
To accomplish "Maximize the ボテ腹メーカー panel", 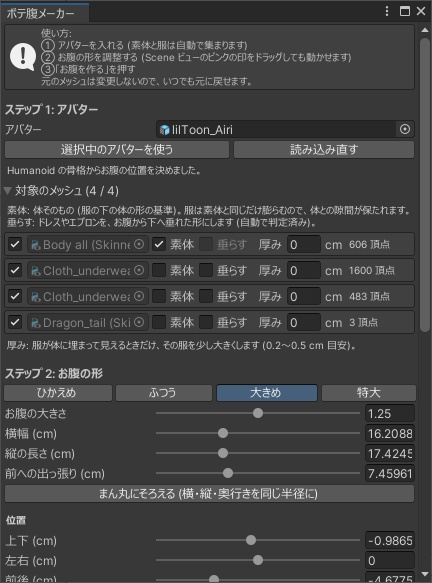I will coord(404,11).
